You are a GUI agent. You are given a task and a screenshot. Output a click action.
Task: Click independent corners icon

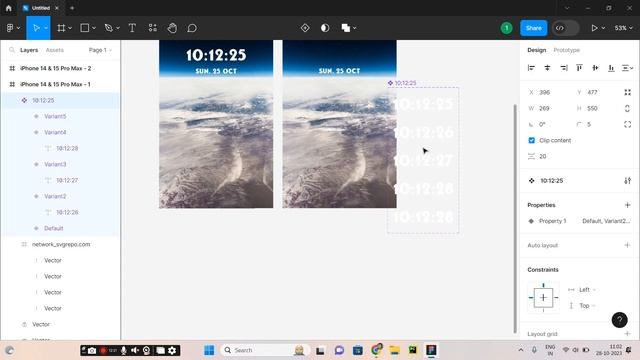tap(627, 124)
